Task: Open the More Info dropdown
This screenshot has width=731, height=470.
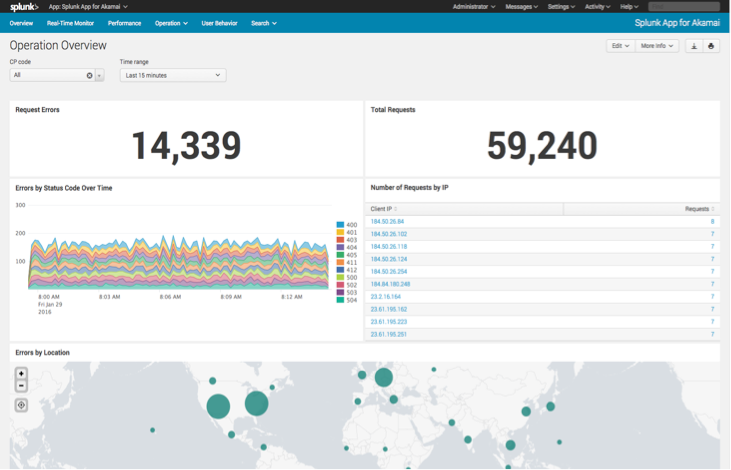Action: click(657, 46)
